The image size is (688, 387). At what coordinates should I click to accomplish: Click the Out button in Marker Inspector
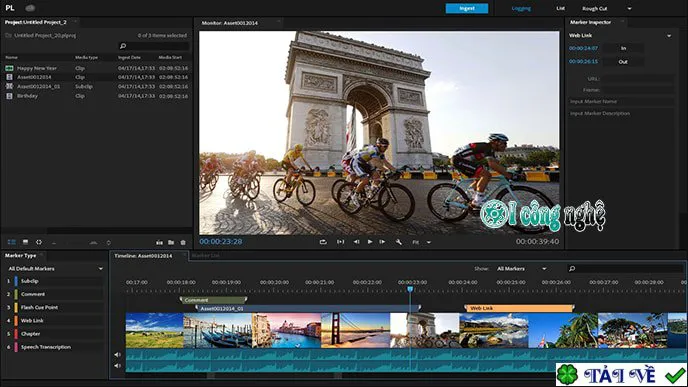point(623,62)
